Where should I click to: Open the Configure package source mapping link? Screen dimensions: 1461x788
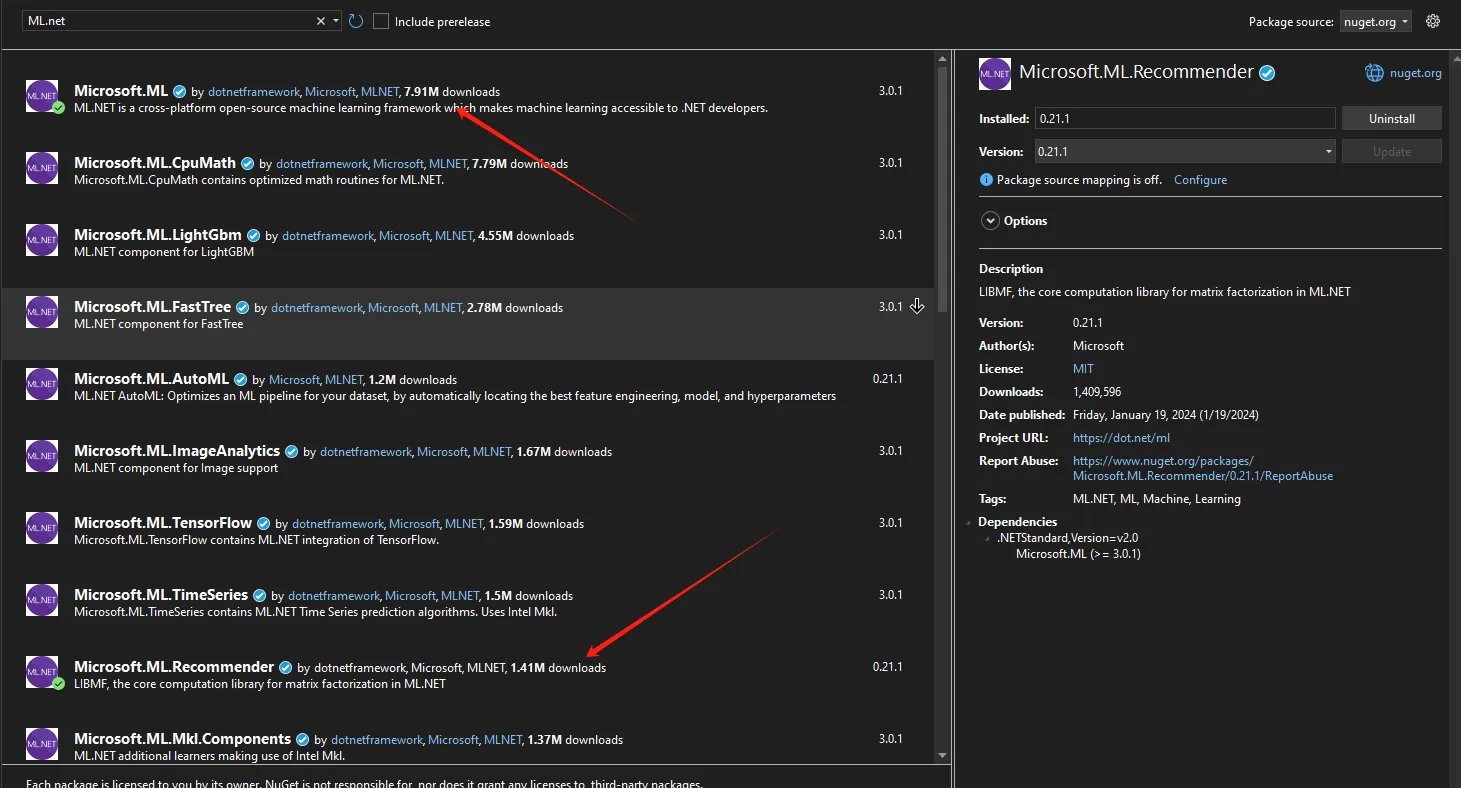tap(1200, 180)
